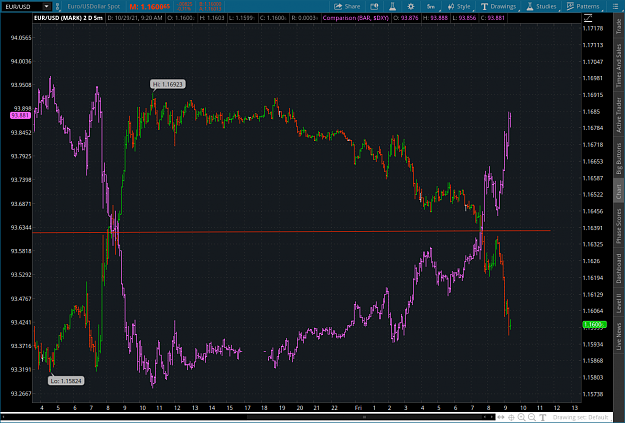
Task: Open the Phase Scores side tab
Action: coord(619,225)
